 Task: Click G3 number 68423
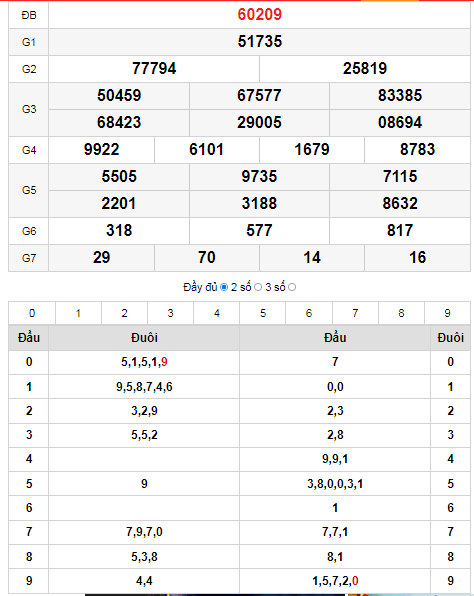[x=119, y=122]
